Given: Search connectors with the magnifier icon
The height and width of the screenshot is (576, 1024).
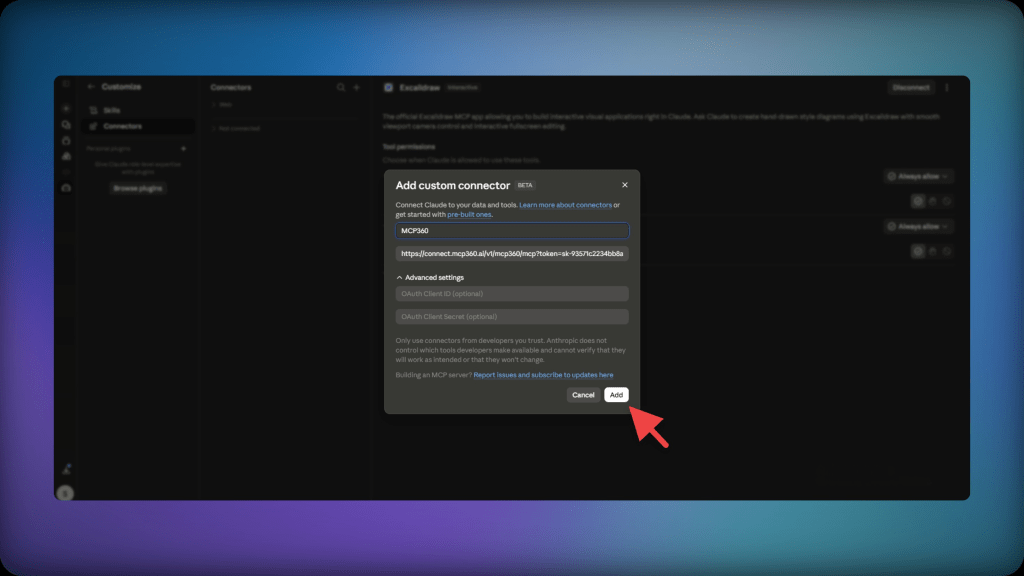Looking at the screenshot, I should pos(340,88).
